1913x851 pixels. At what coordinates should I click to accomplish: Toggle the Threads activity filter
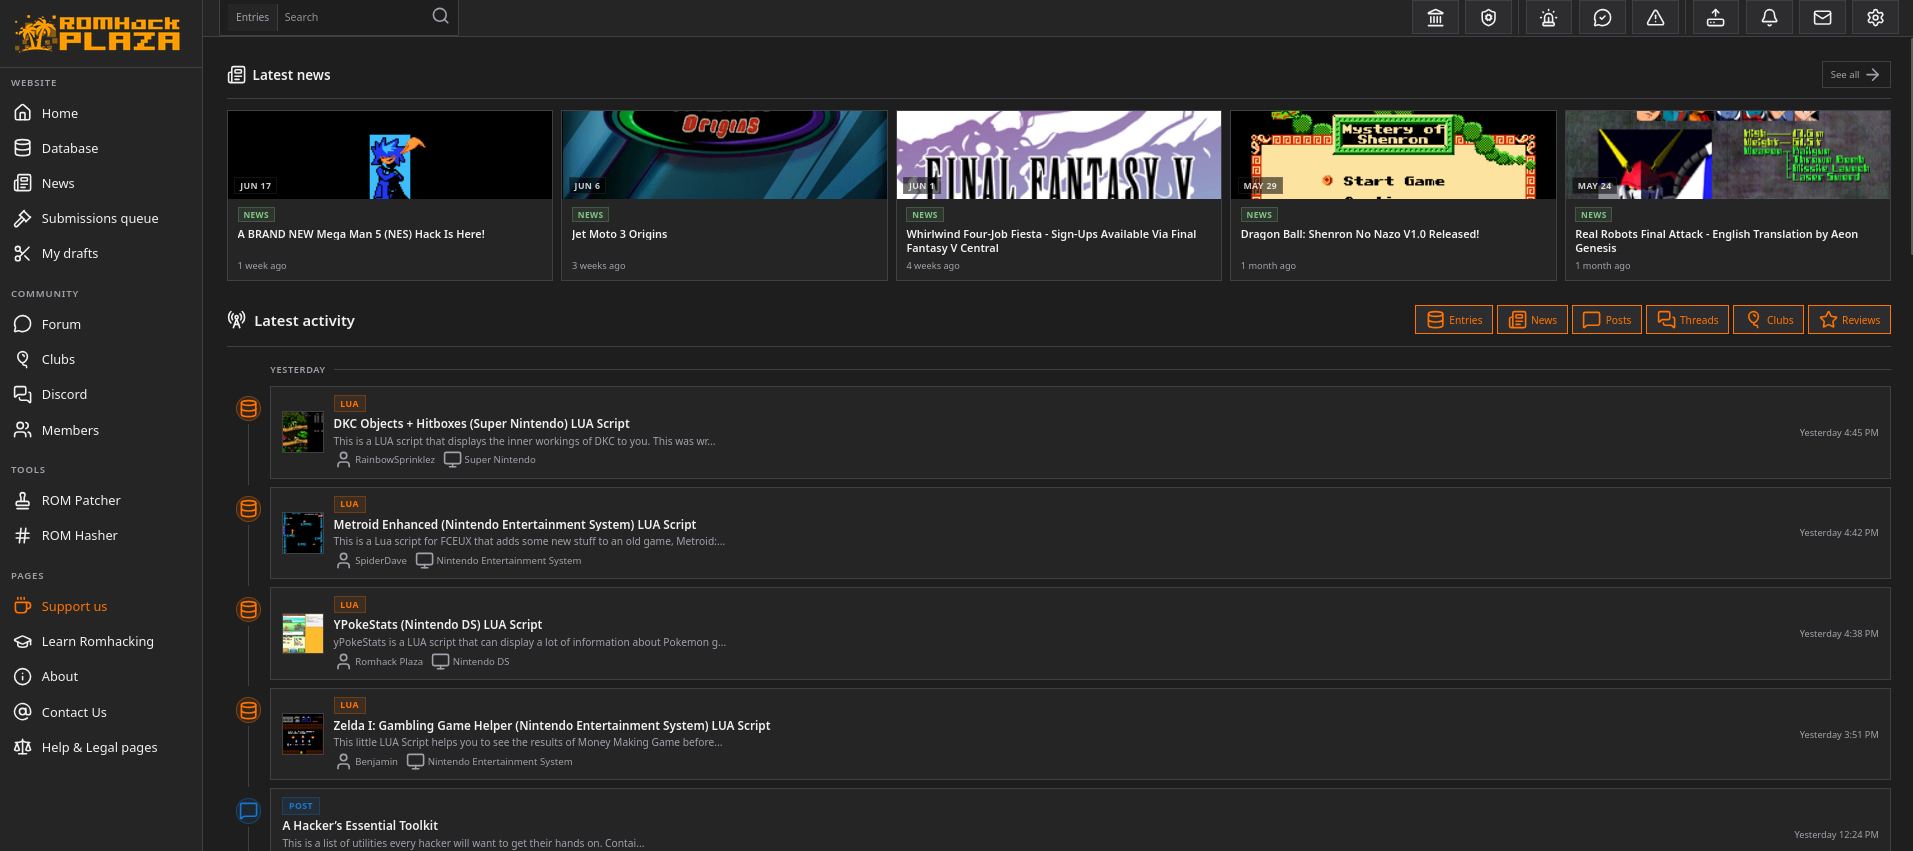point(1687,320)
